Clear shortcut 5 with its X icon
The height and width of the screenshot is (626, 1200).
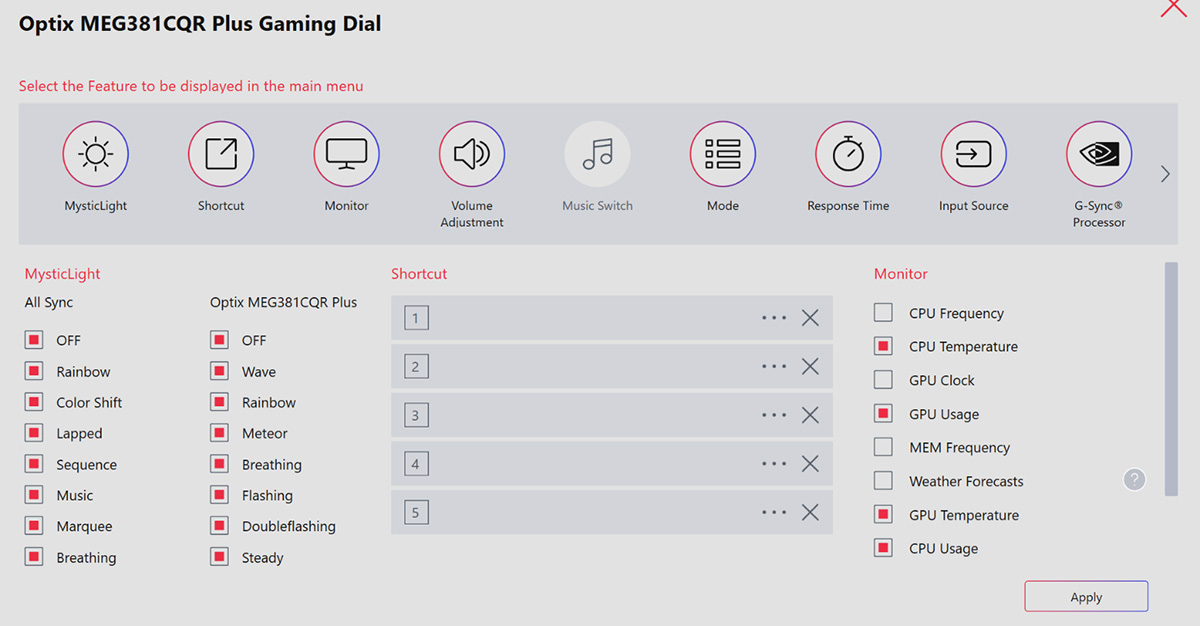(810, 512)
